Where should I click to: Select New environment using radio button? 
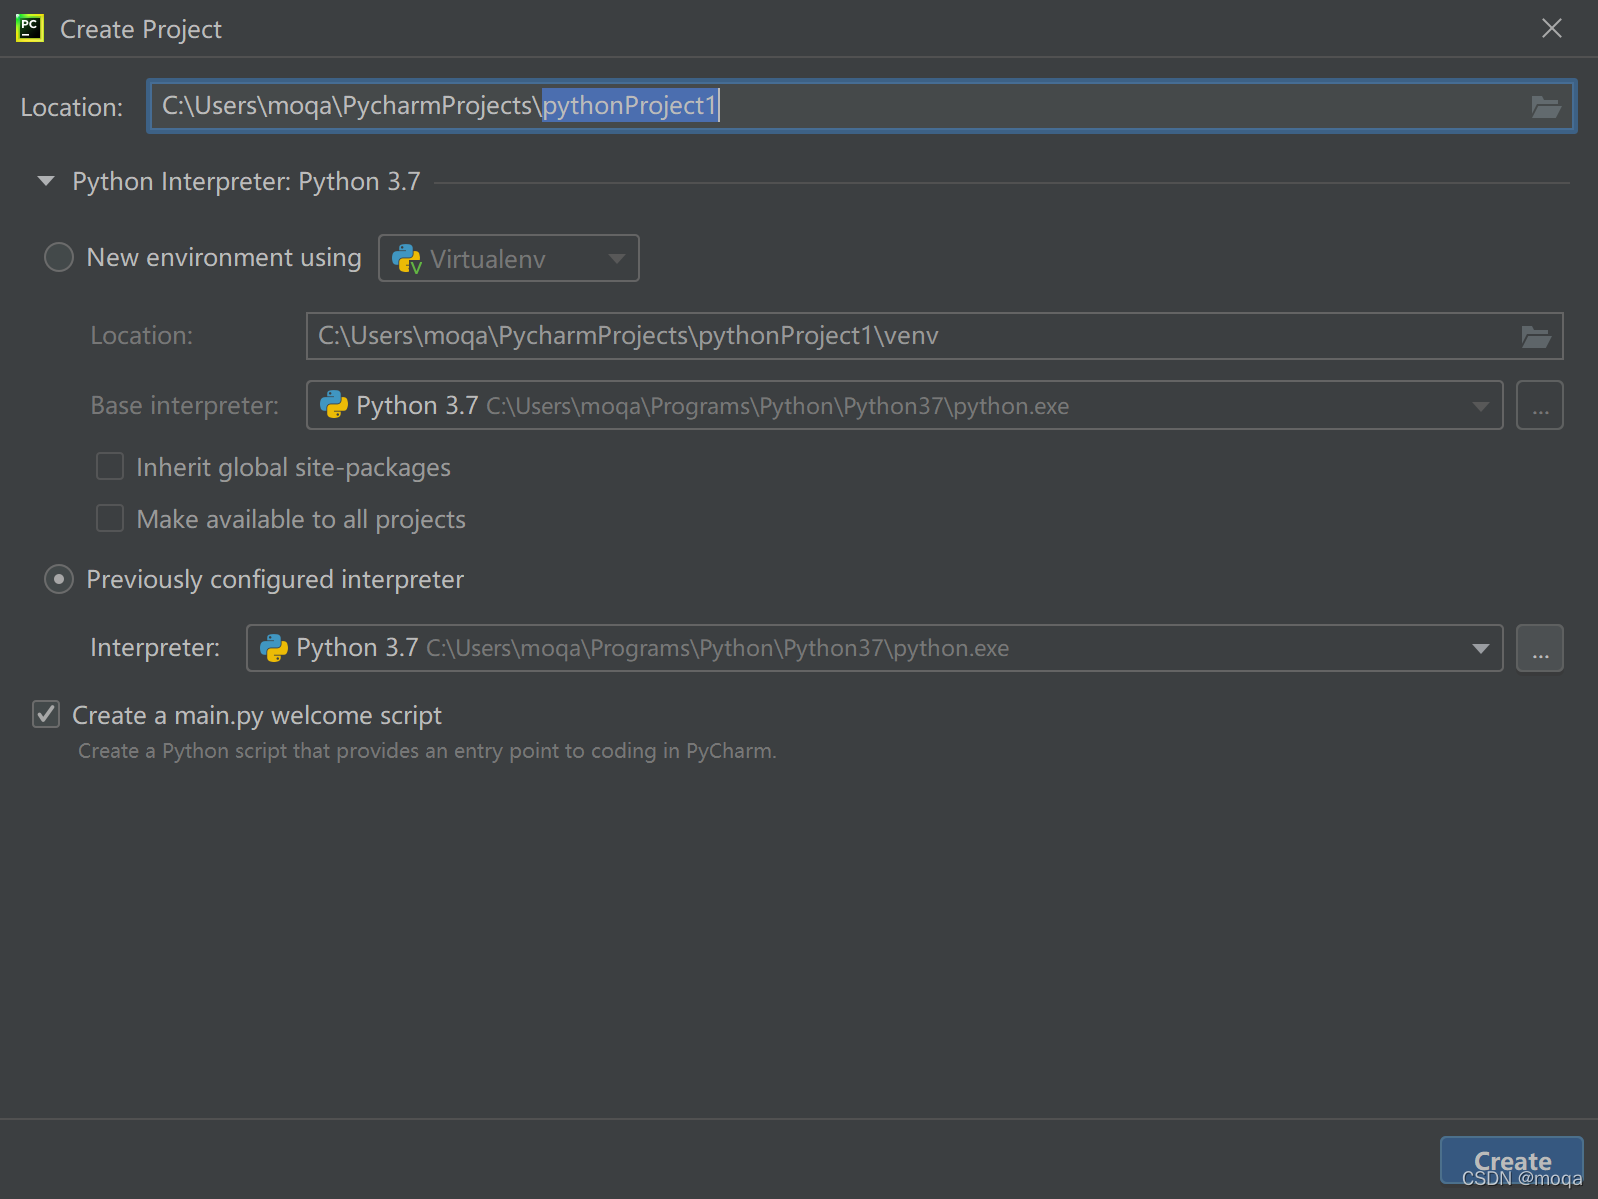coord(59,257)
